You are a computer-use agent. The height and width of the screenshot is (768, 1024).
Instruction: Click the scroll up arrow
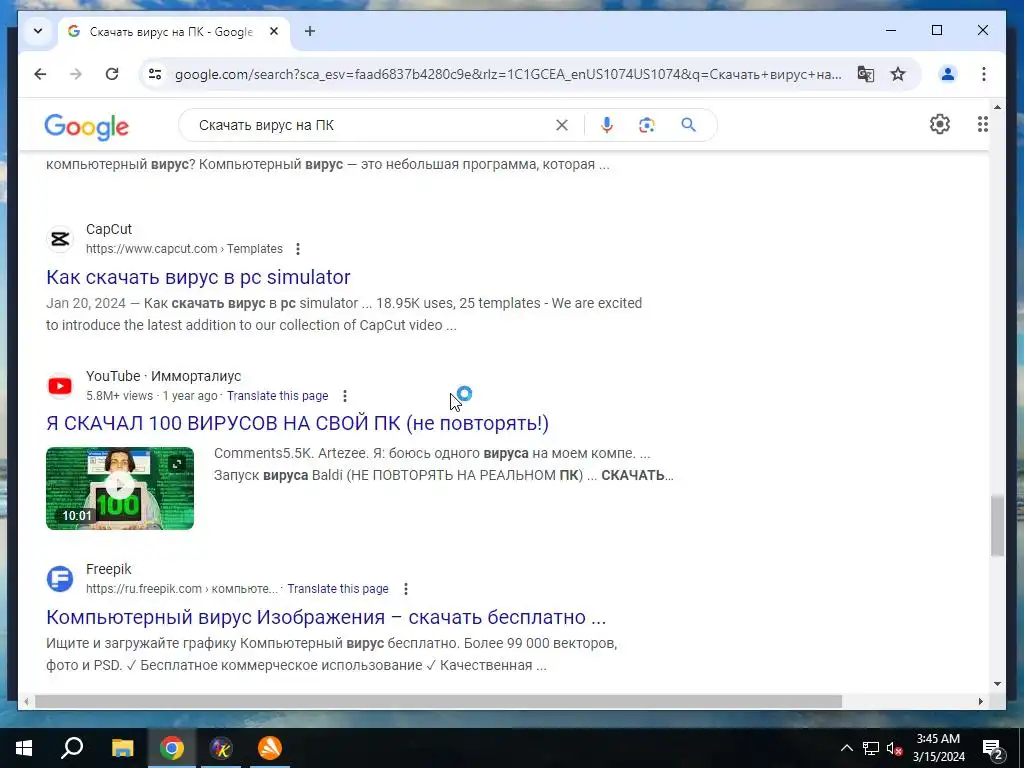[997, 106]
